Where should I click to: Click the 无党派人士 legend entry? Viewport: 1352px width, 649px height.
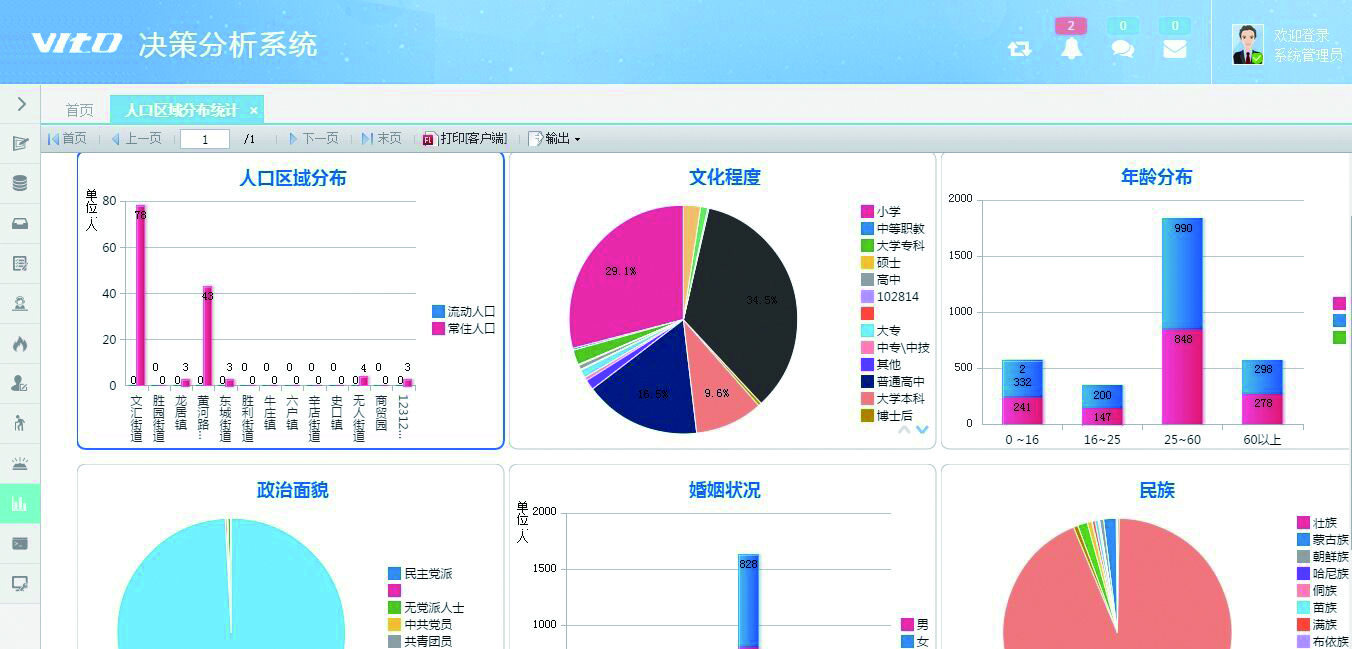(x=426, y=608)
